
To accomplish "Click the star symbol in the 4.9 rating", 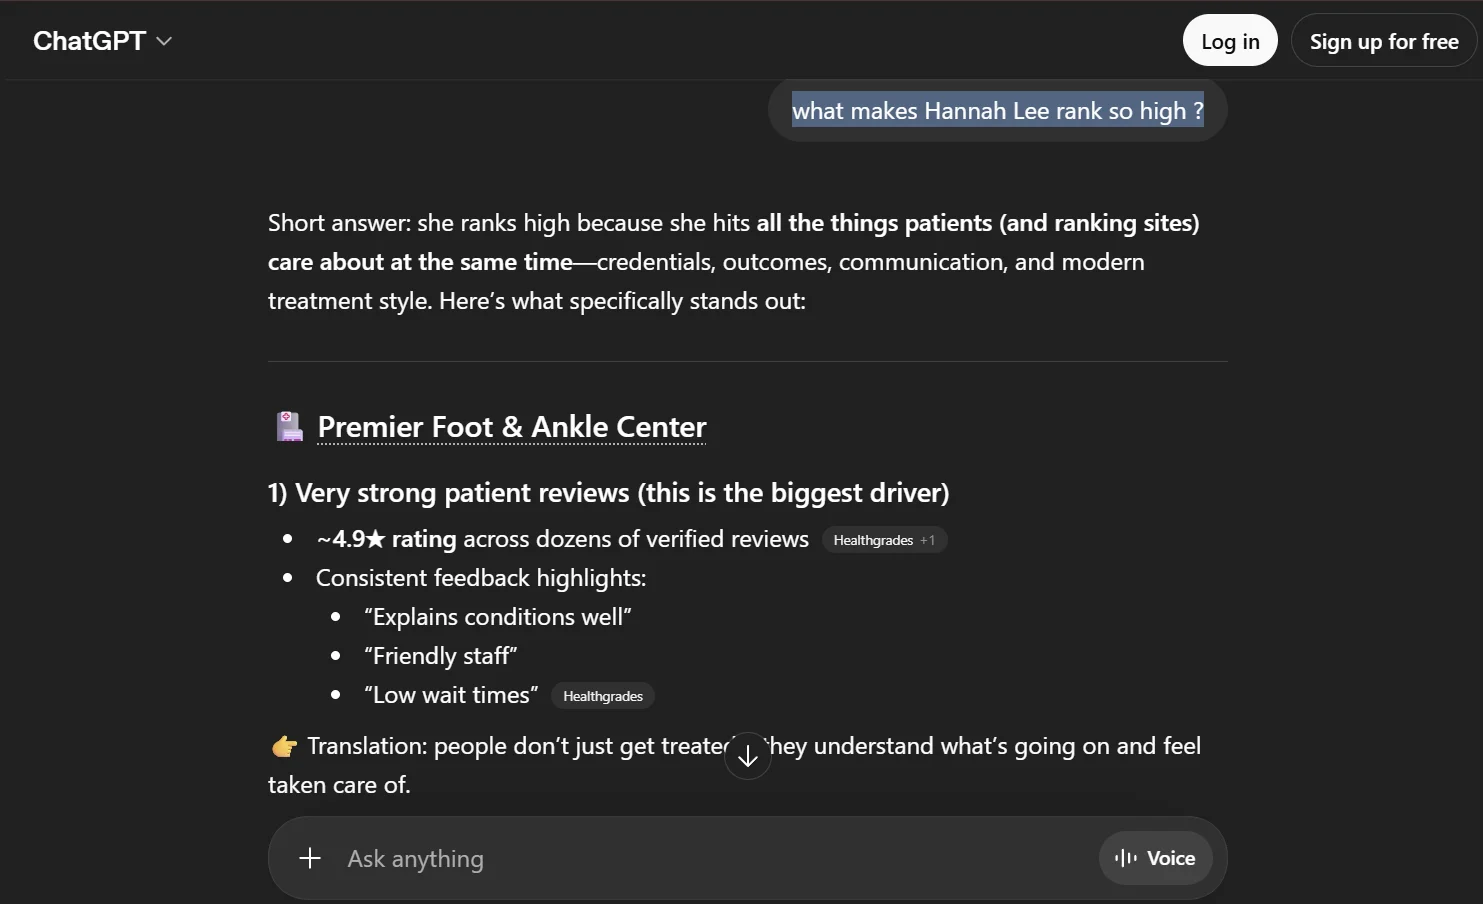I will [375, 539].
